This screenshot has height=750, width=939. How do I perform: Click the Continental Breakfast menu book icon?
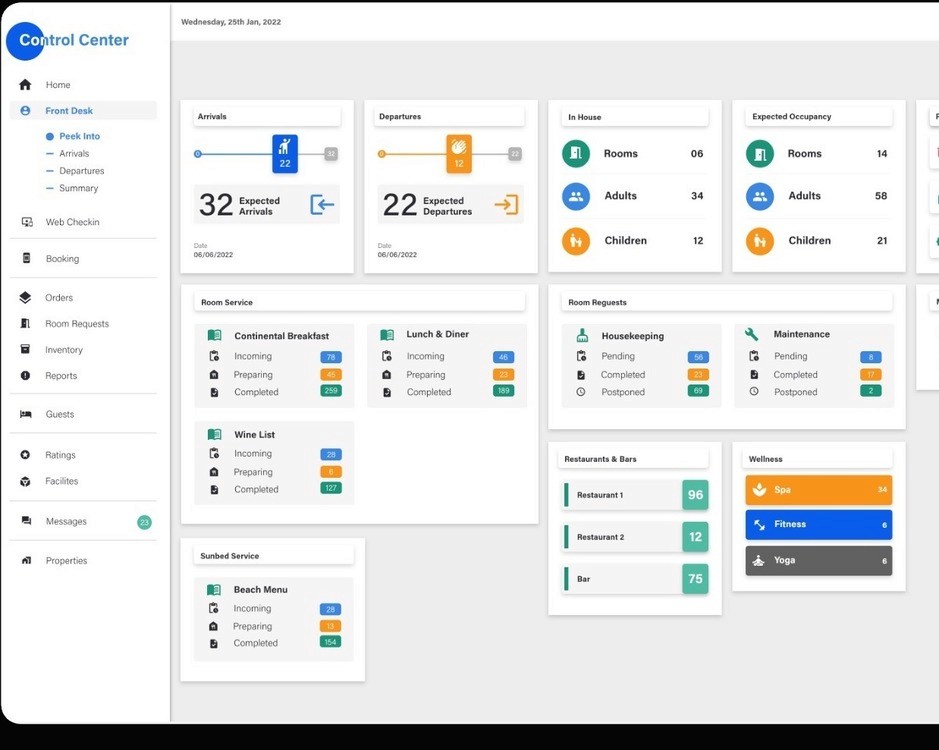[214, 335]
